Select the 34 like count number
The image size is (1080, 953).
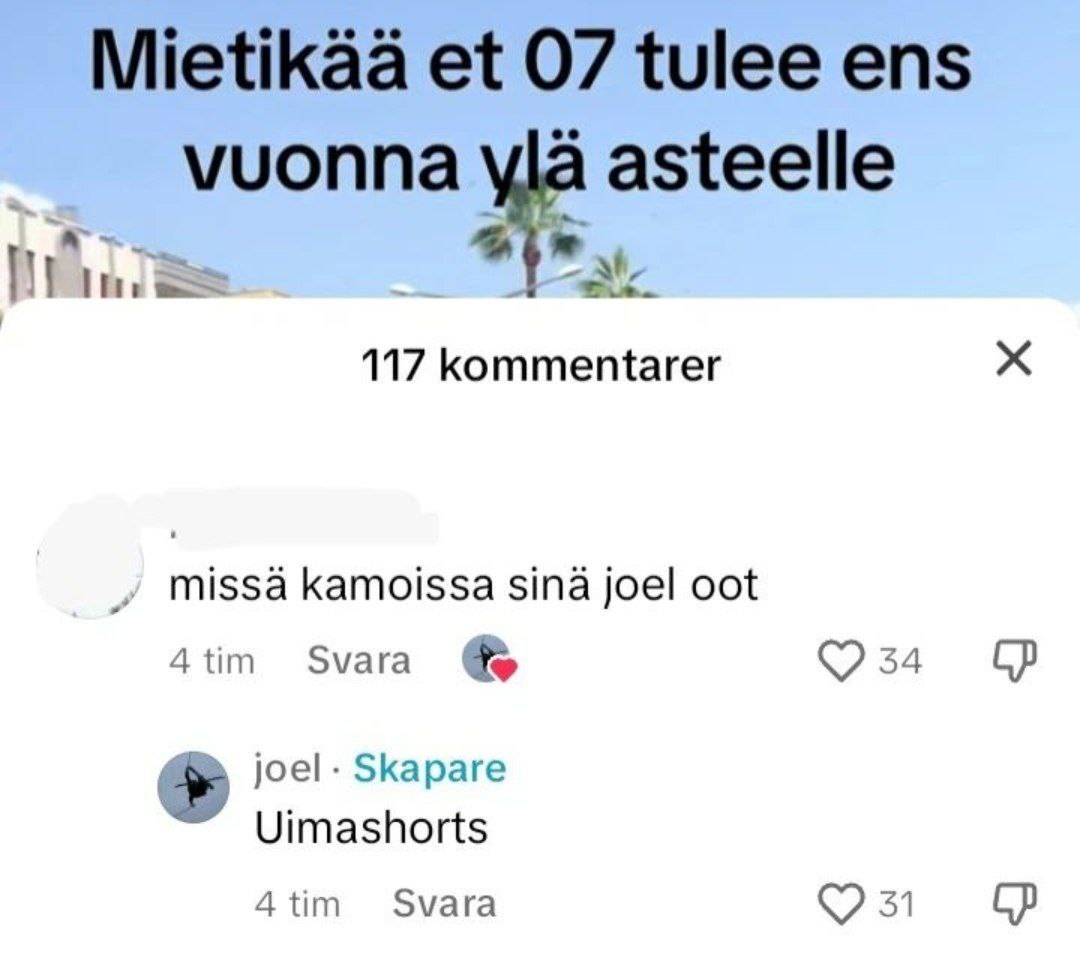point(900,661)
